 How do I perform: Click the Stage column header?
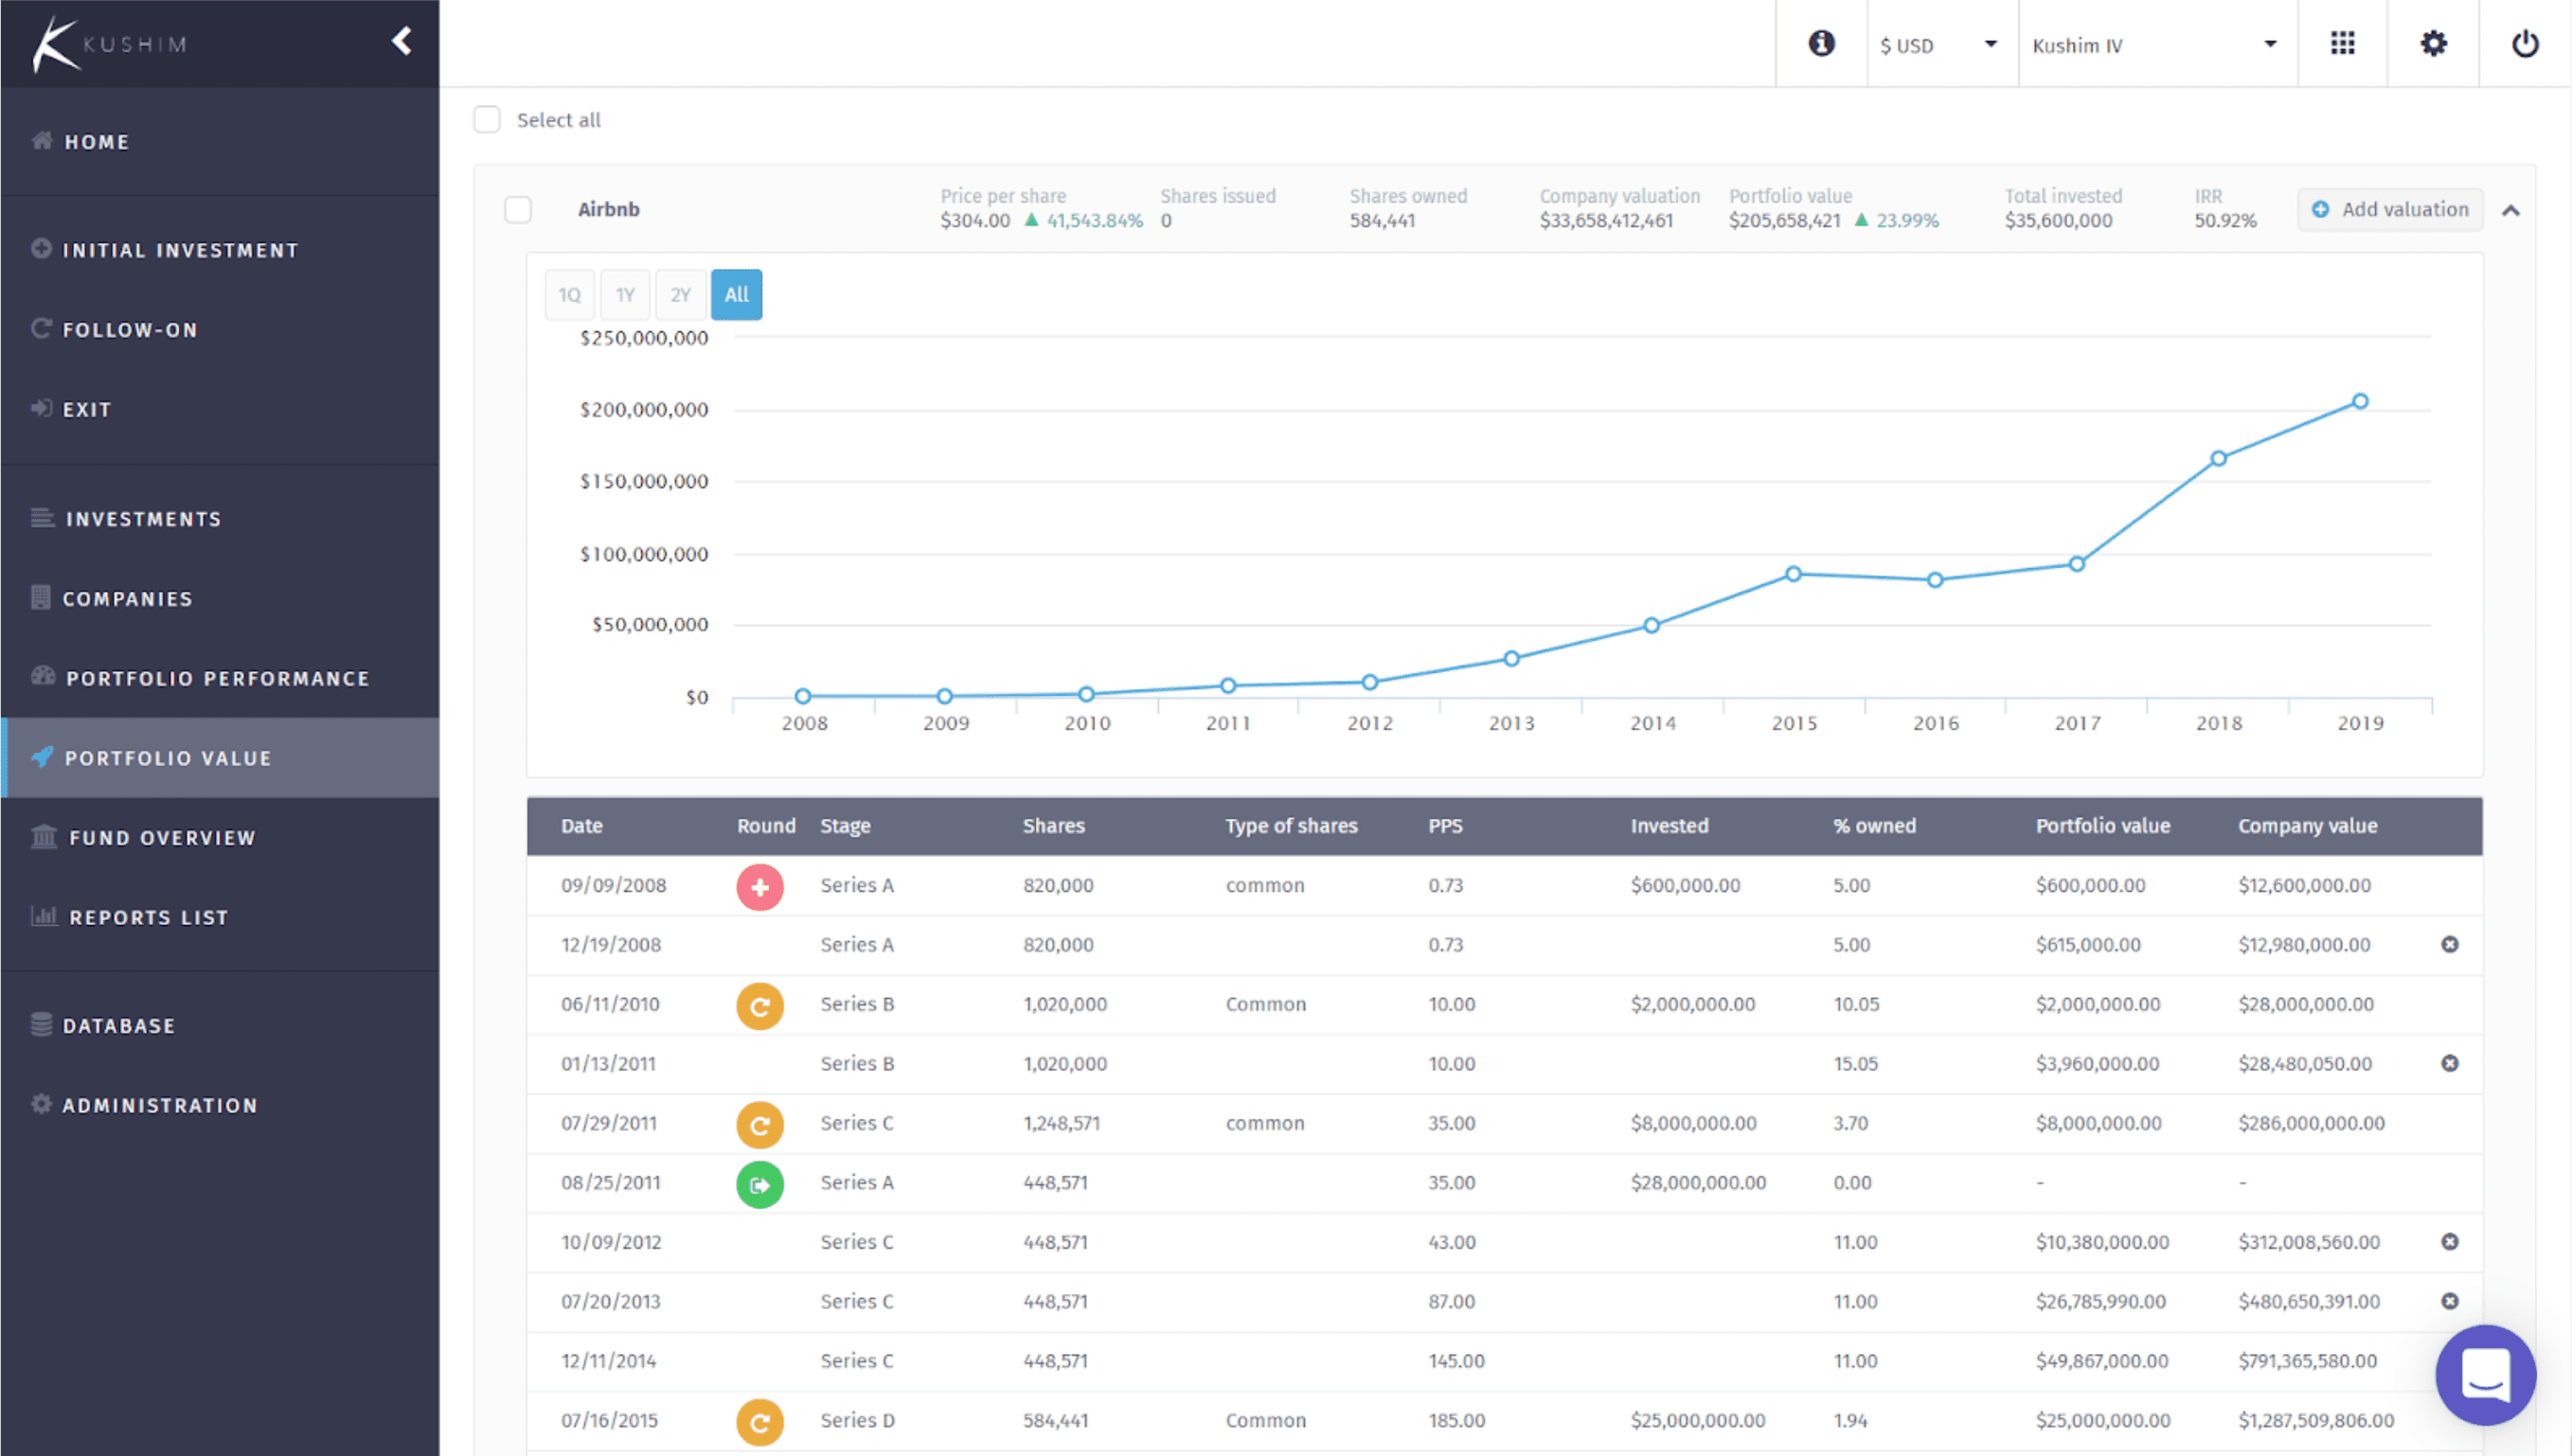846,826
